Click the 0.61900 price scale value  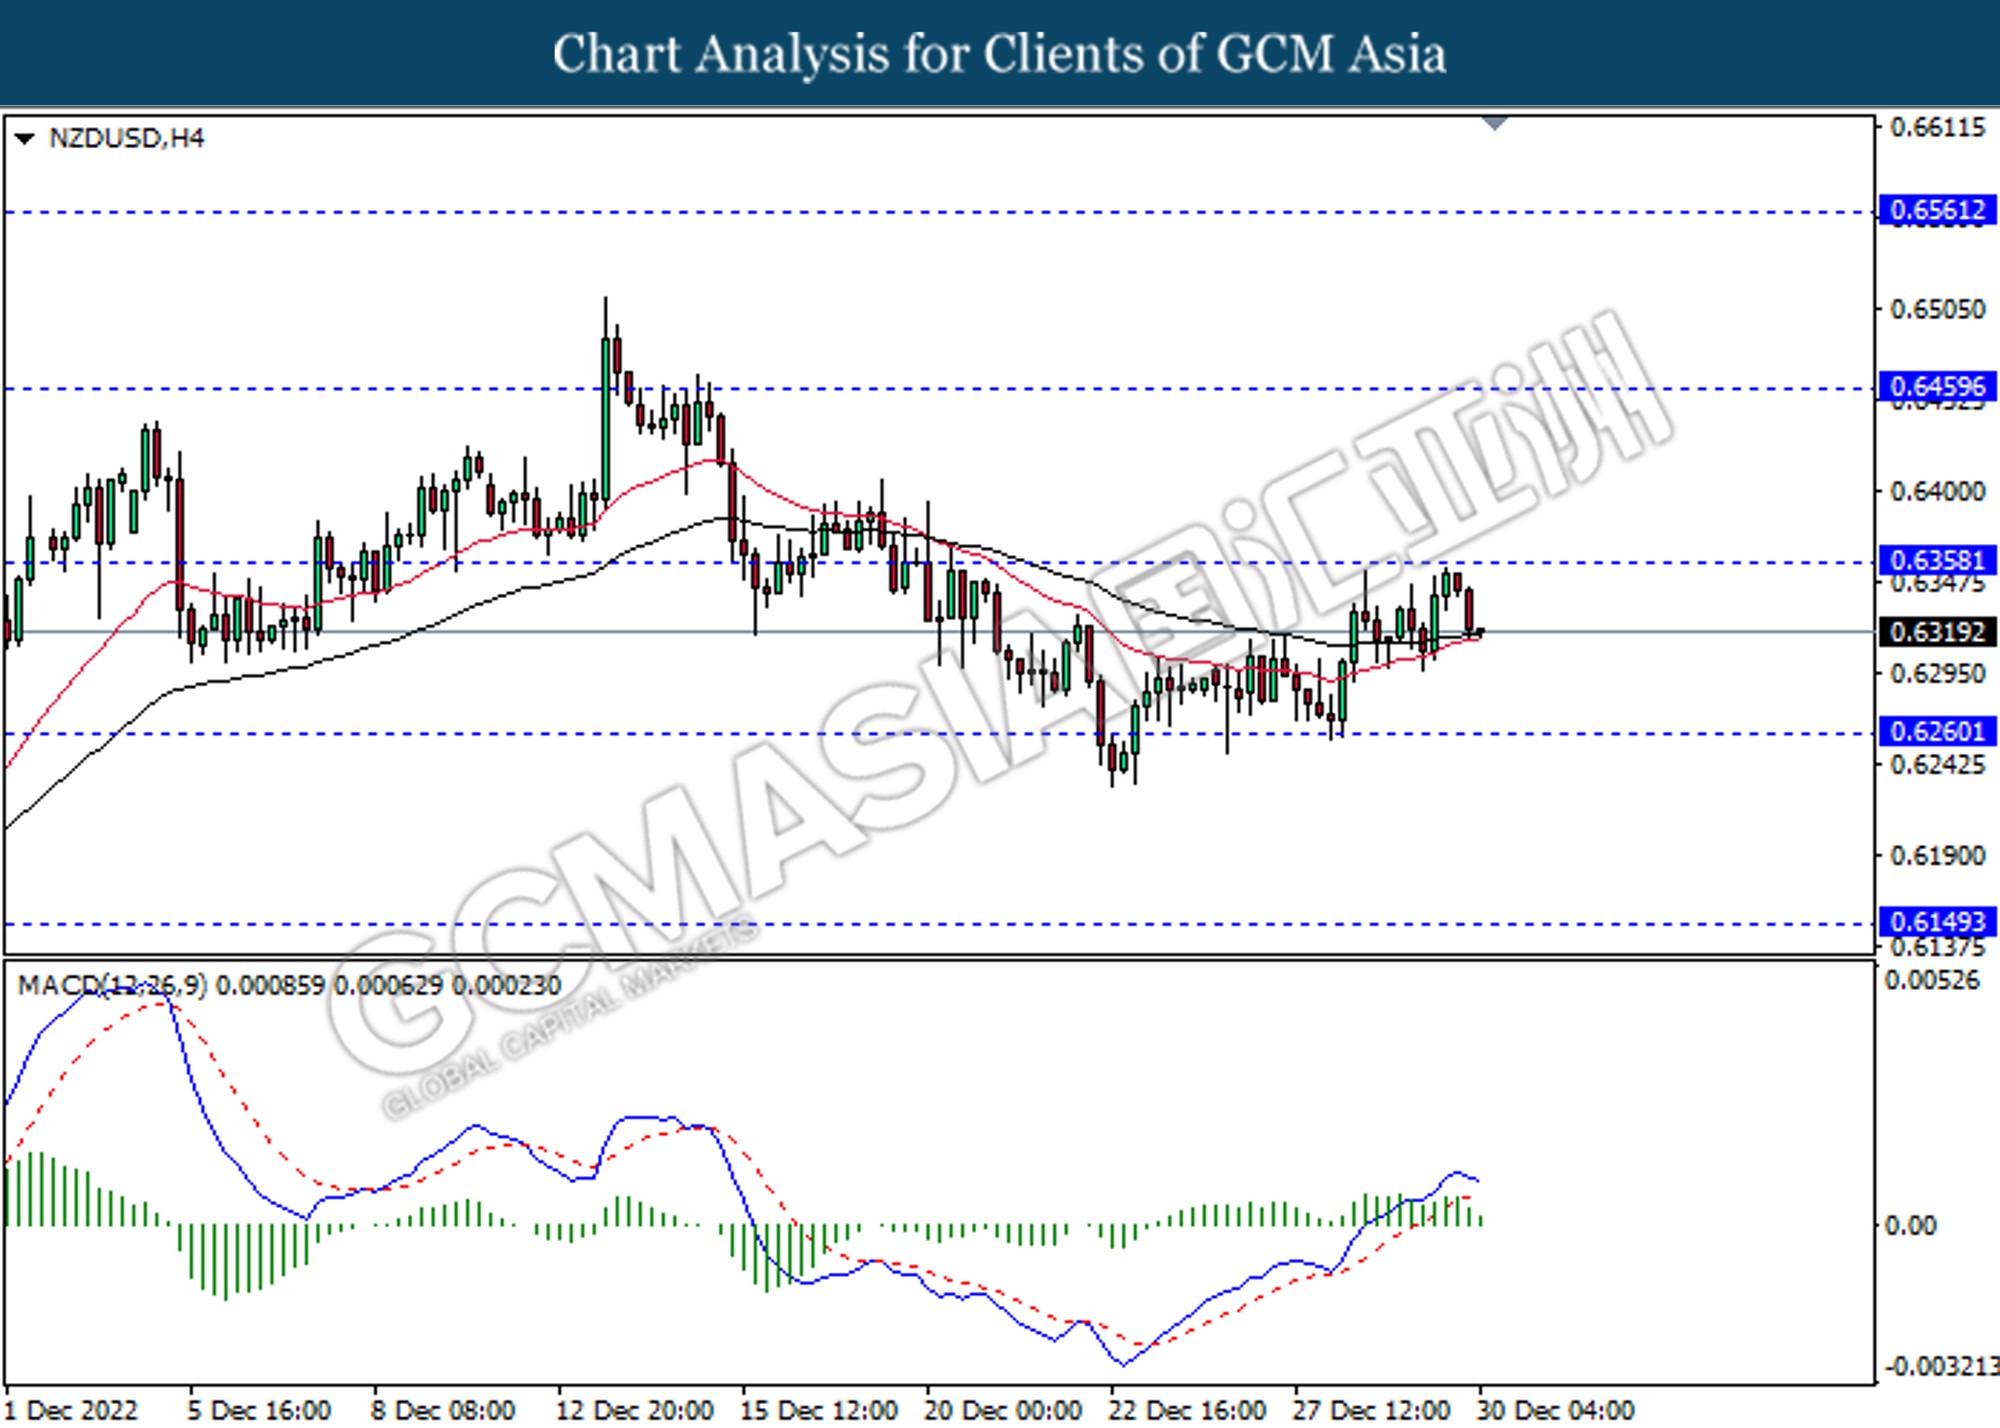1937,856
